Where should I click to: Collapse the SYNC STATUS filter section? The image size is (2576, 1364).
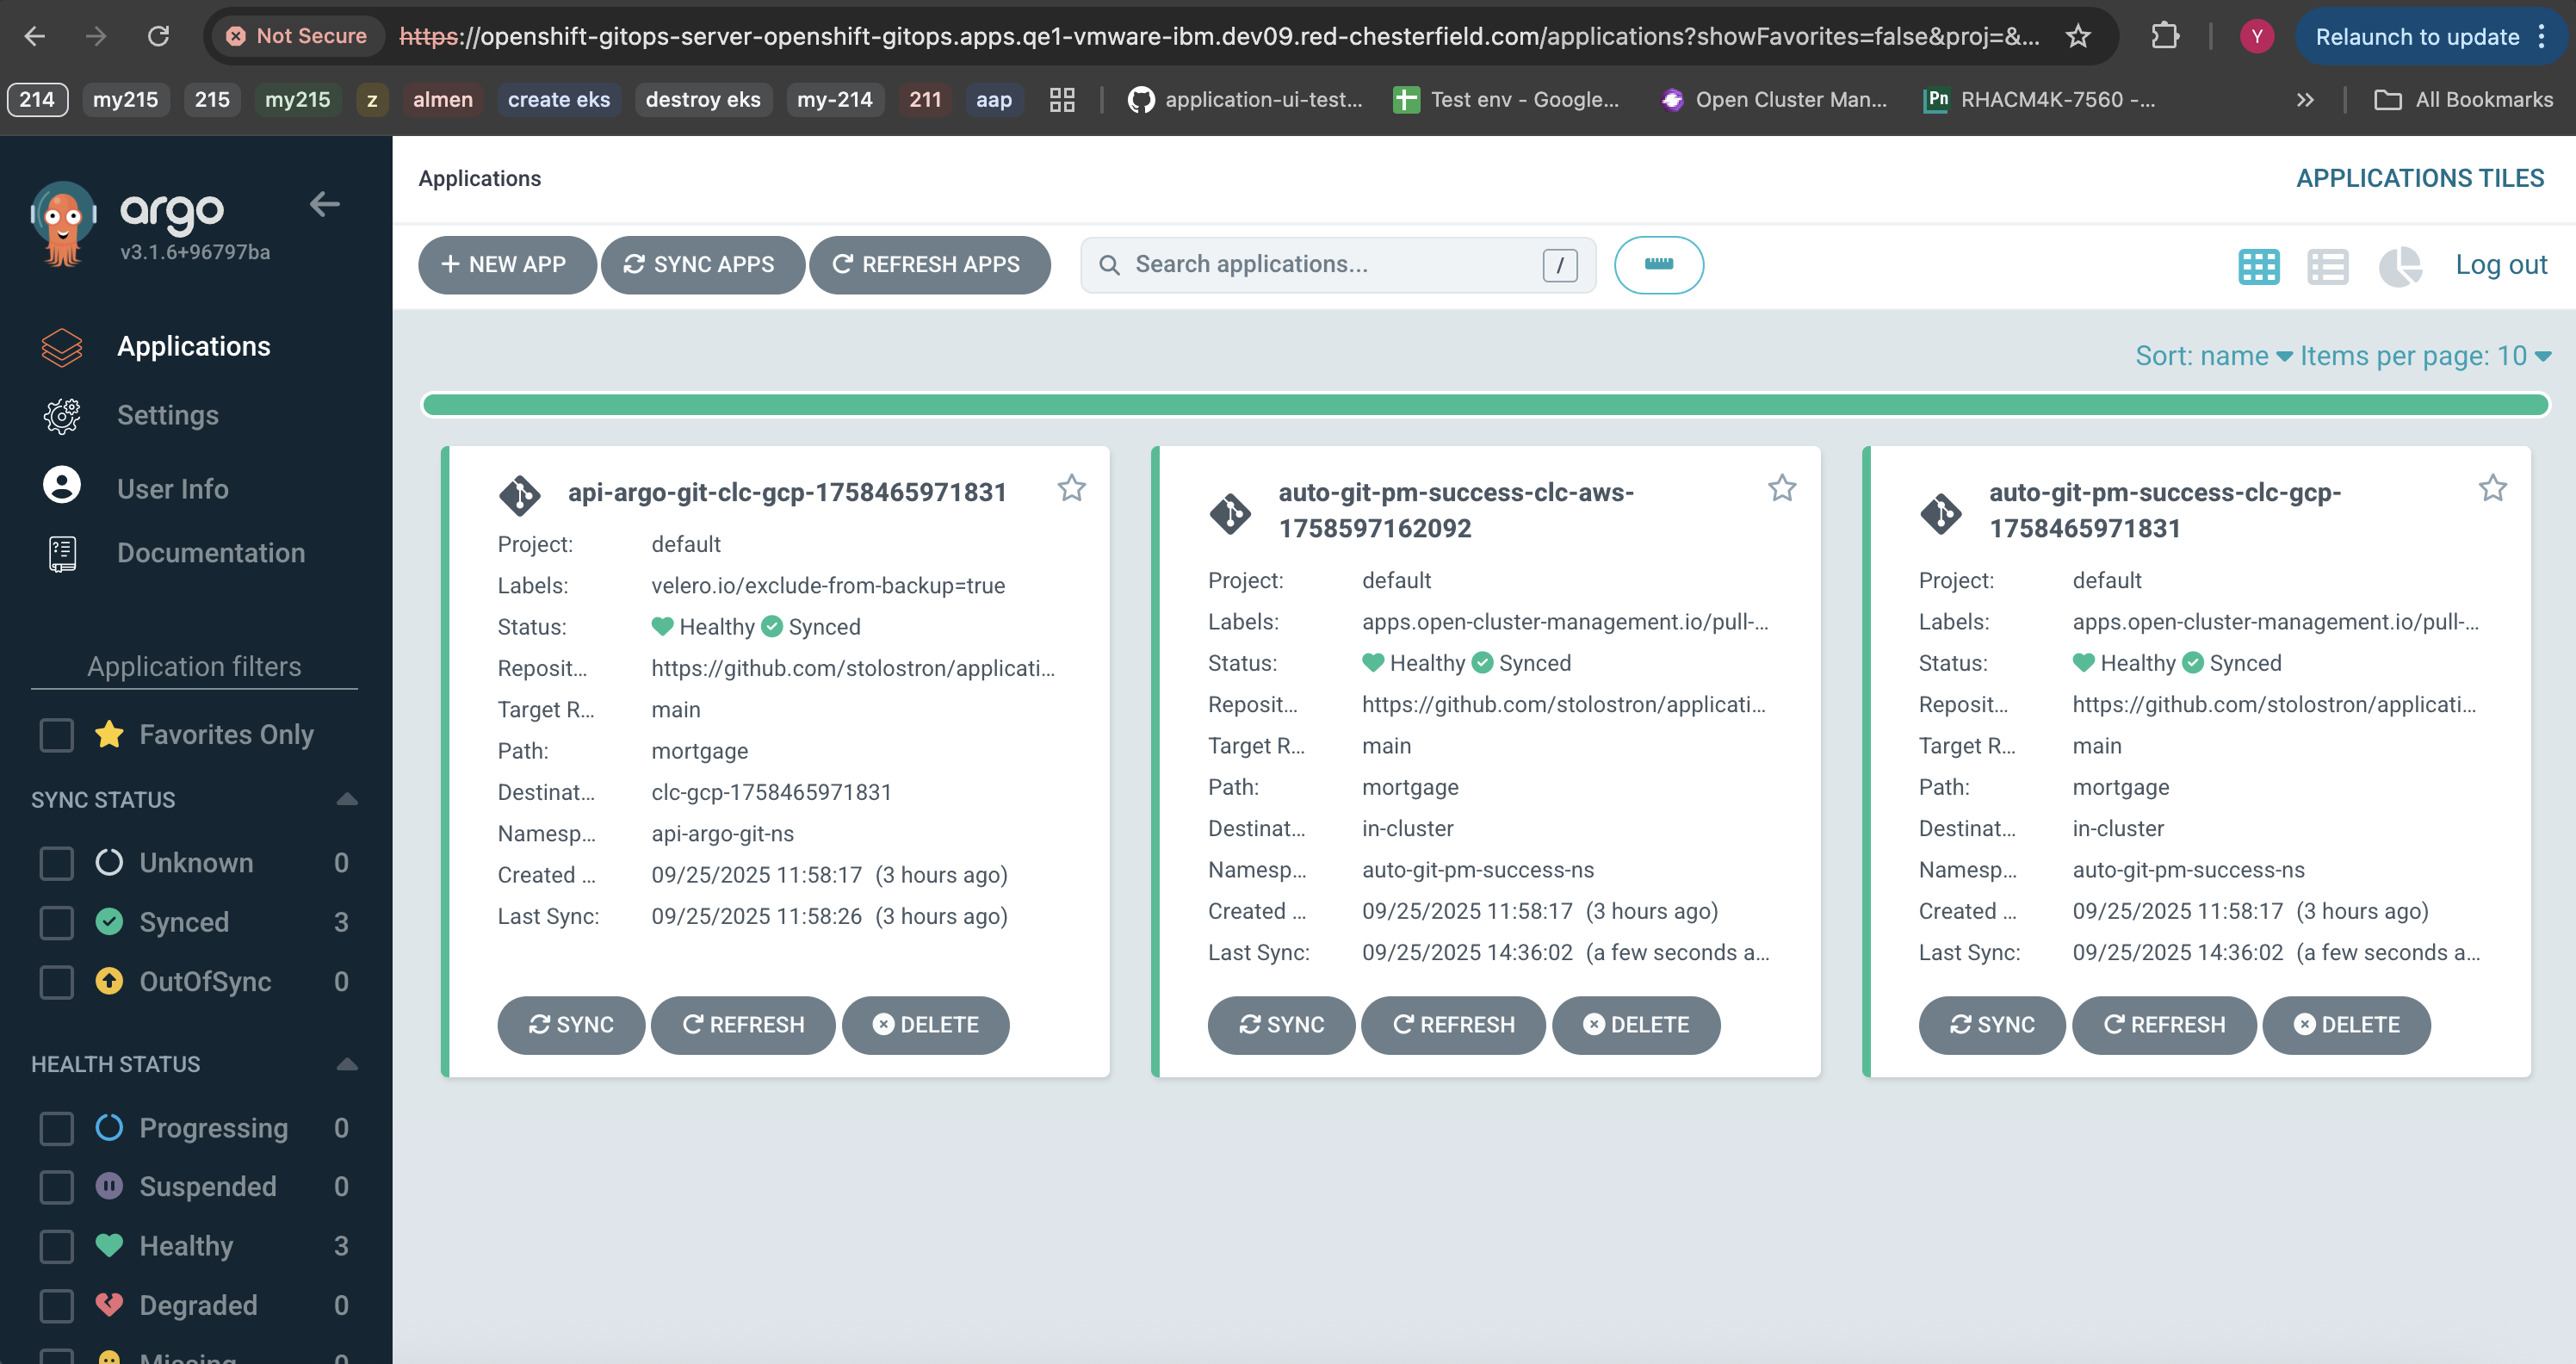tap(346, 800)
